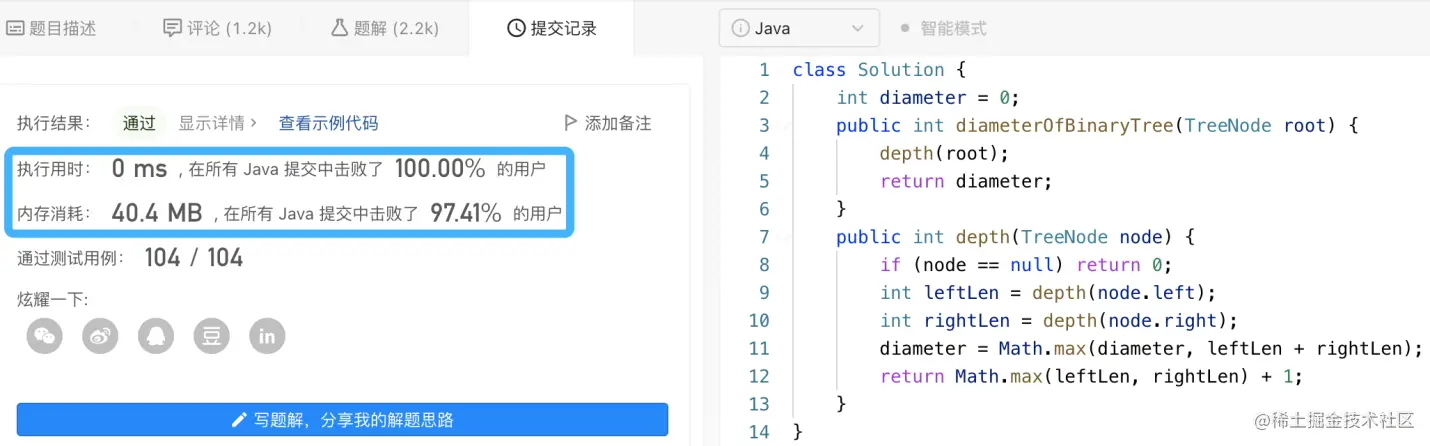1430x446 pixels.
Task: Open the 题目描述 tab
Action: tap(52, 28)
